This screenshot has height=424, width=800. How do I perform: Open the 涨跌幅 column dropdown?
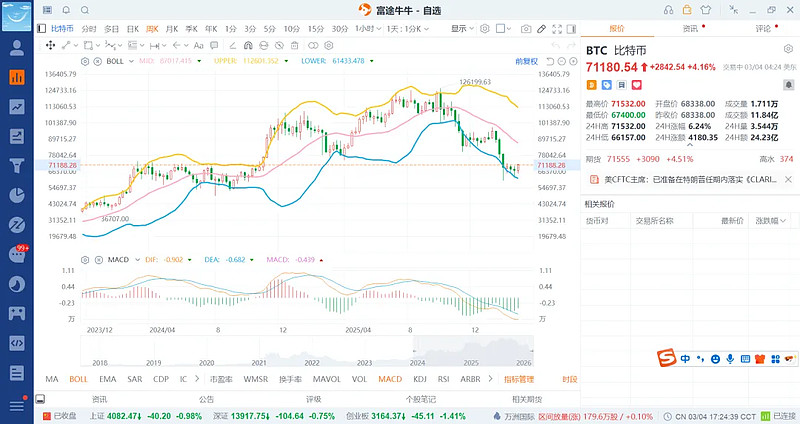click(x=770, y=221)
